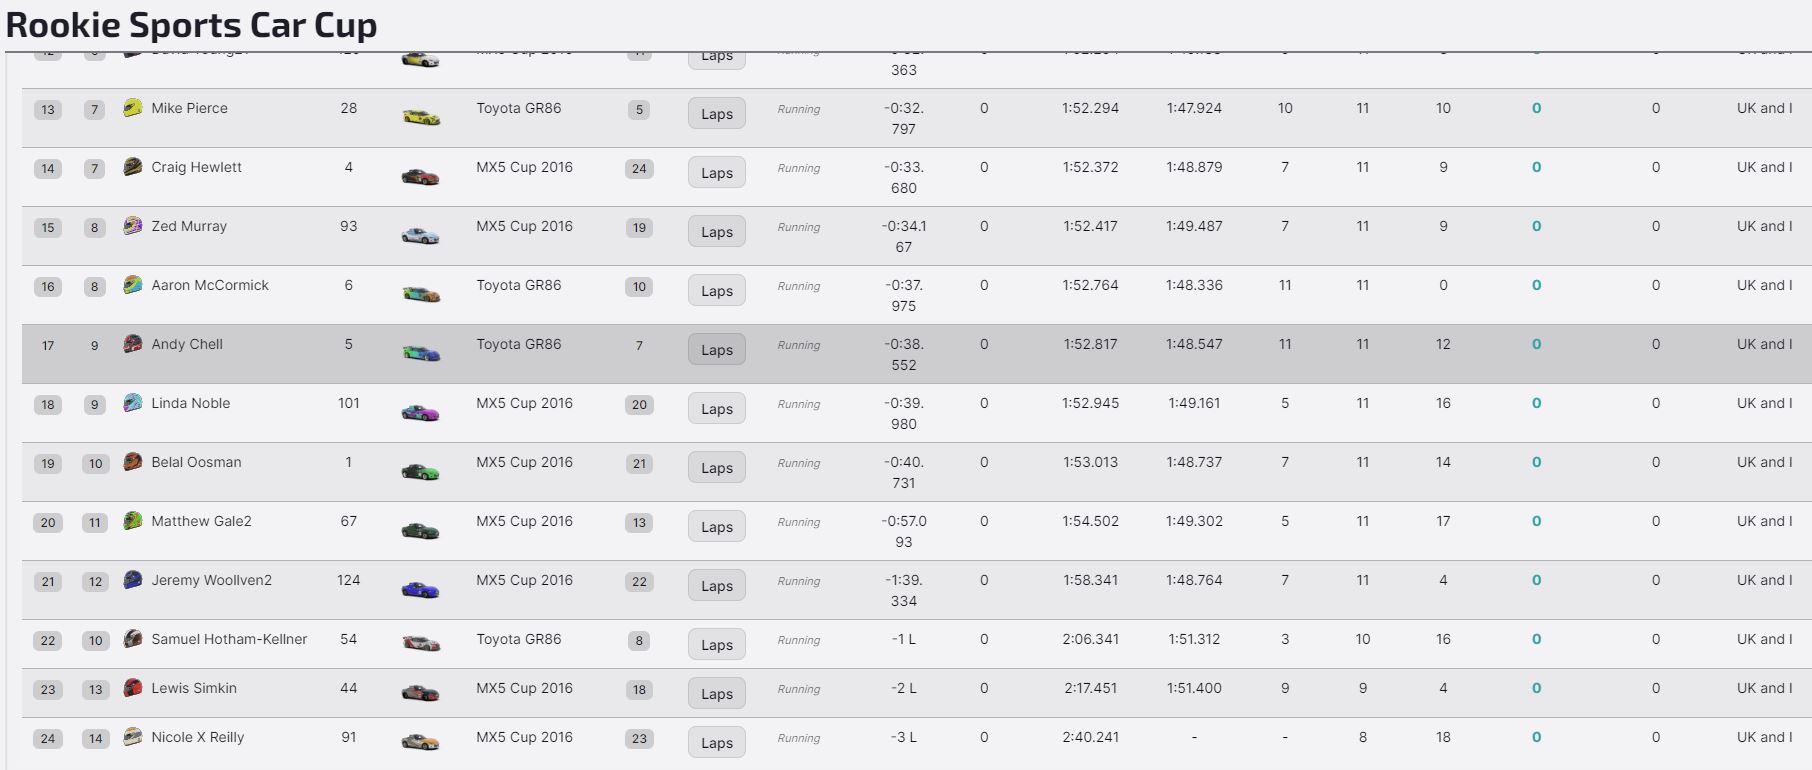The image size is (1812, 770).
Task: Open Laps for Matthew Gale2
Action: 717,527
